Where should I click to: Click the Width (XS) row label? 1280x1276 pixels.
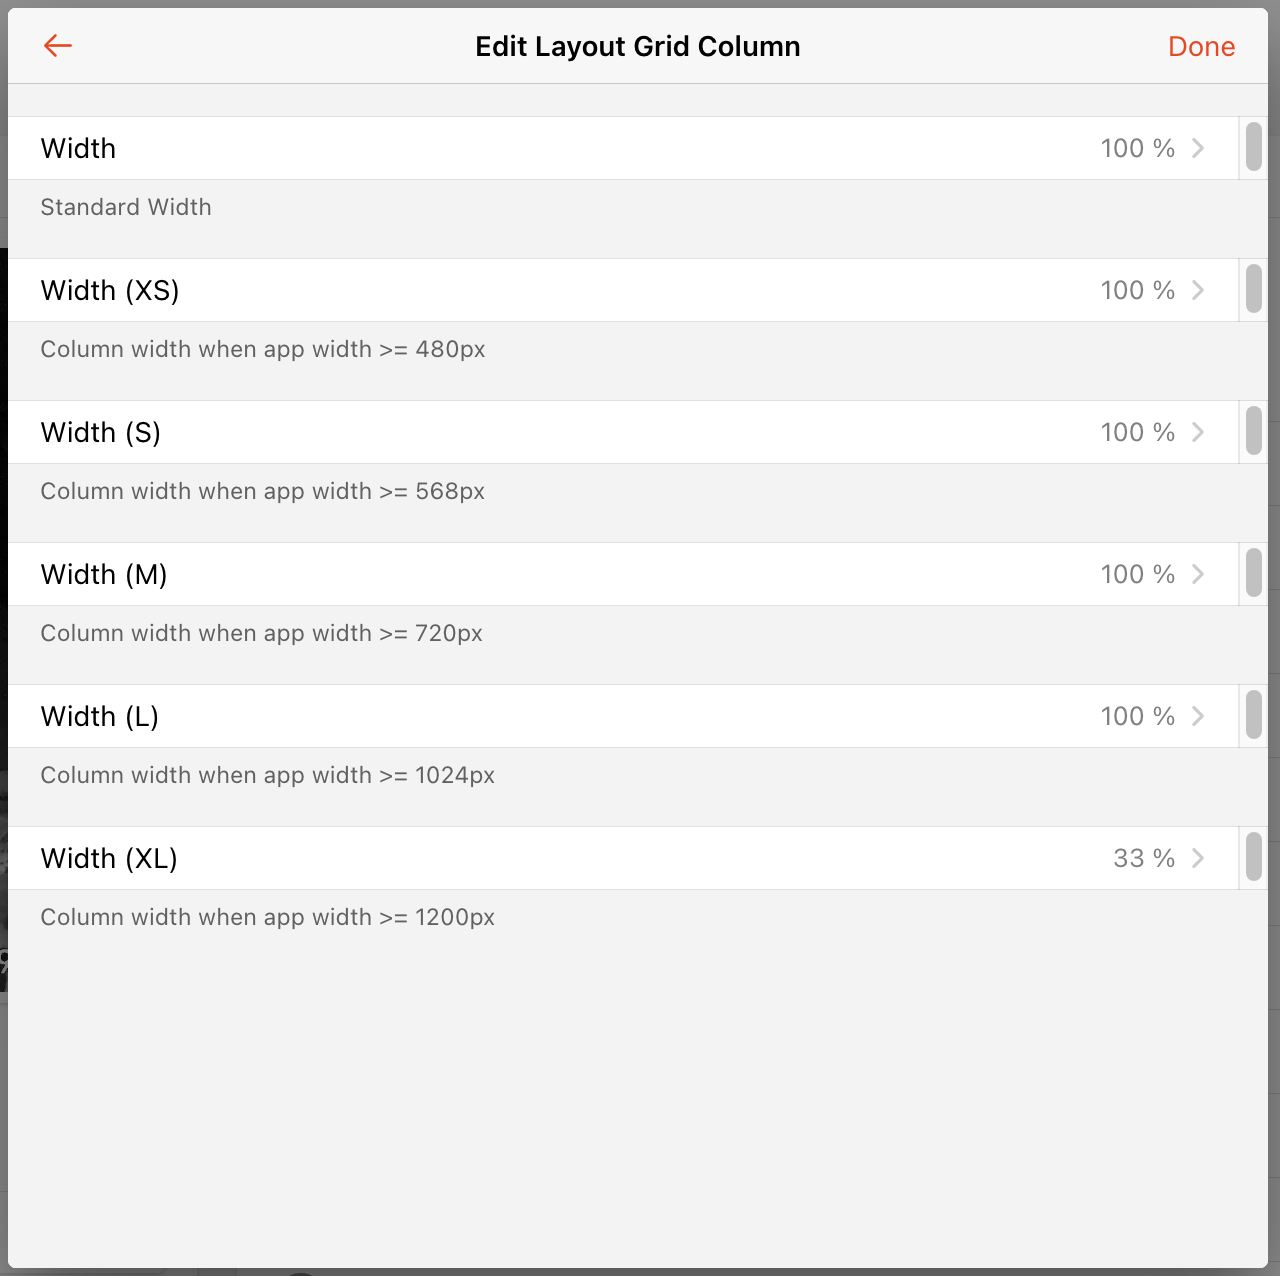(110, 290)
